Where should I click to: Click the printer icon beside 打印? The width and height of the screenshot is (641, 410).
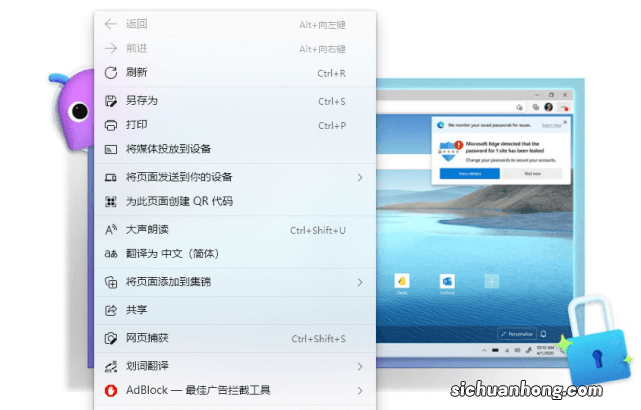[111, 125]
